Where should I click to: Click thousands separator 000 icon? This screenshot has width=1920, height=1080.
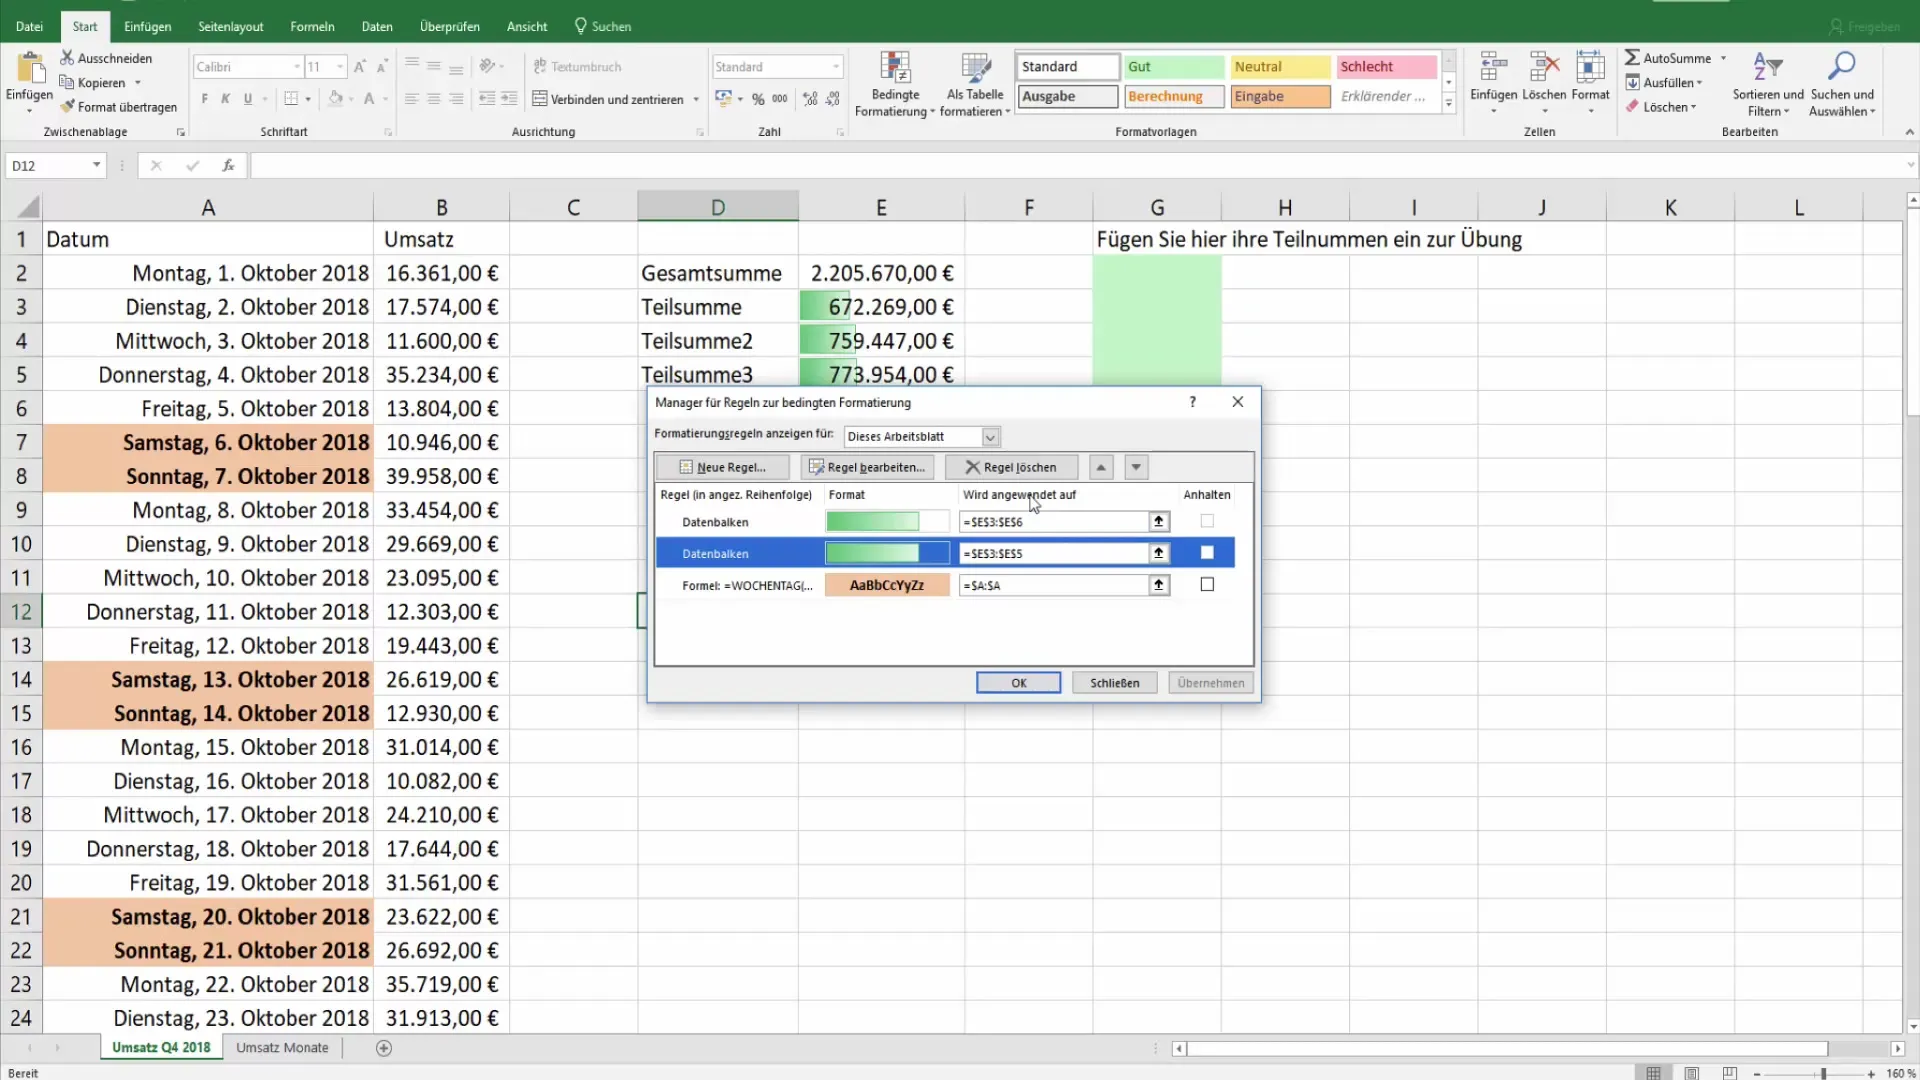click(x=780, y=99)
